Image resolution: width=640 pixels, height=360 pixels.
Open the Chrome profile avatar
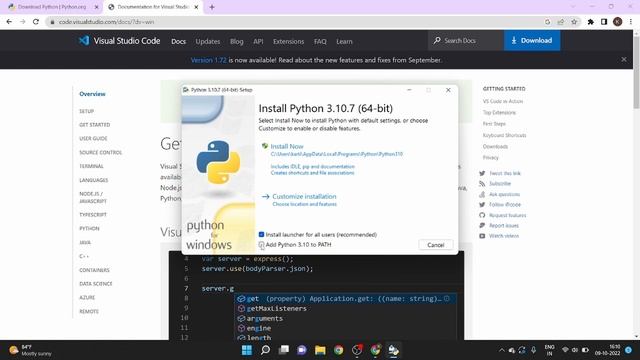click(x=618, y=22)
